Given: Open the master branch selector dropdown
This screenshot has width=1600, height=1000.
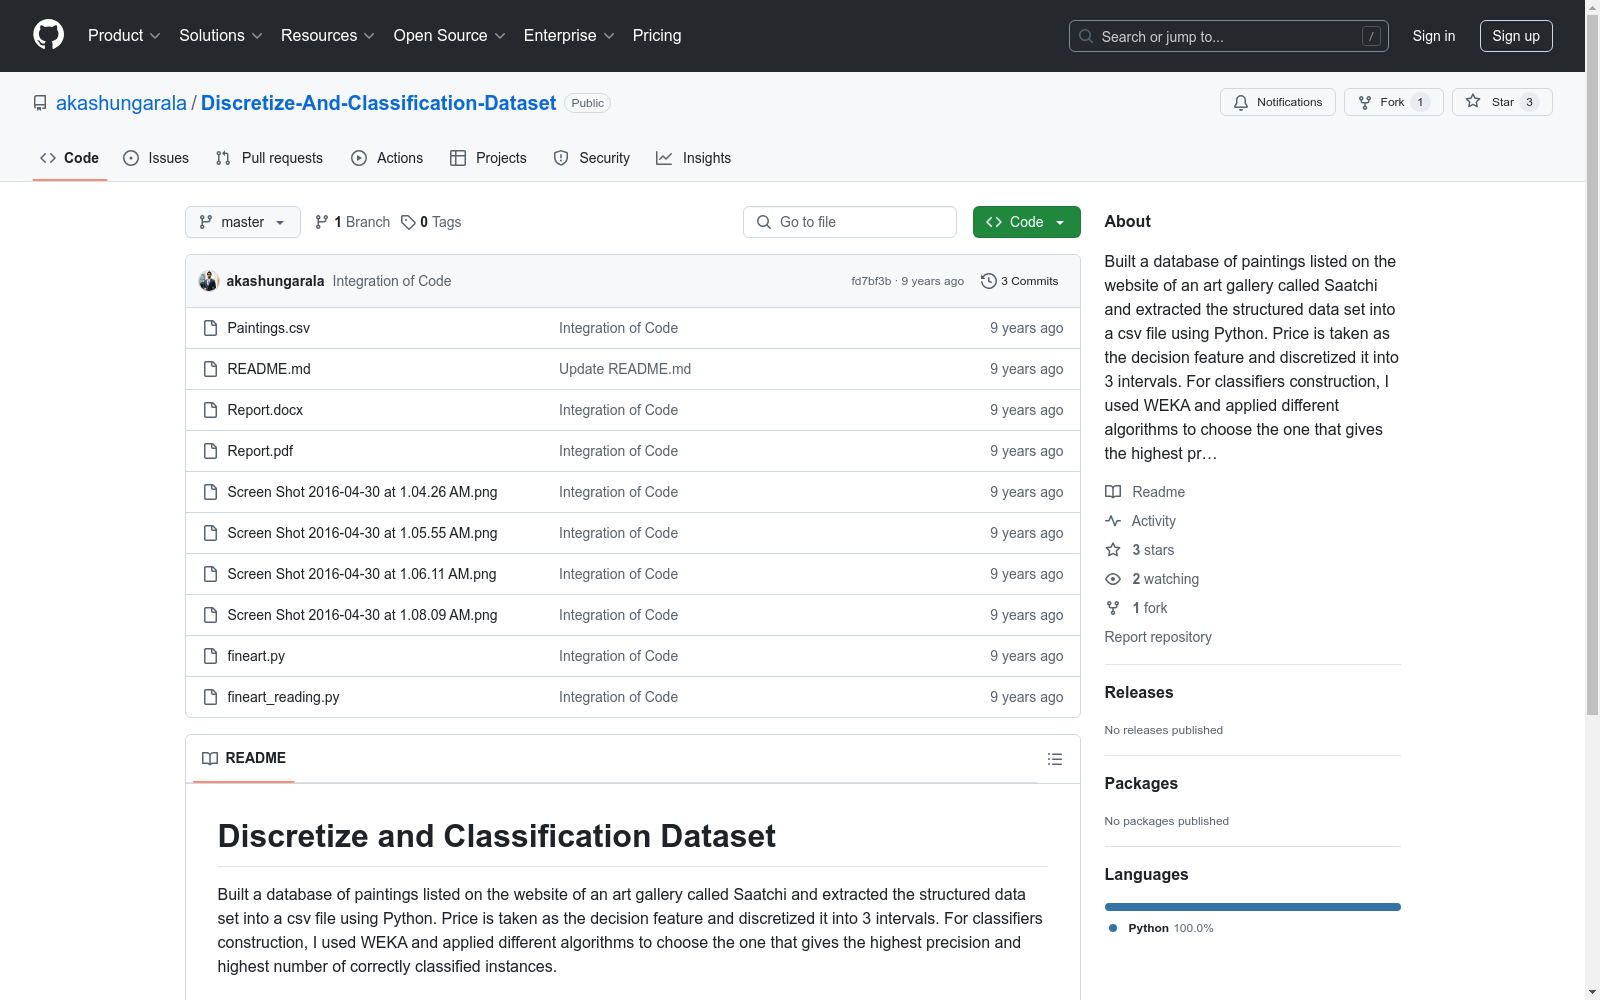Looking at the screenshot, I should (x=243, y=222).
